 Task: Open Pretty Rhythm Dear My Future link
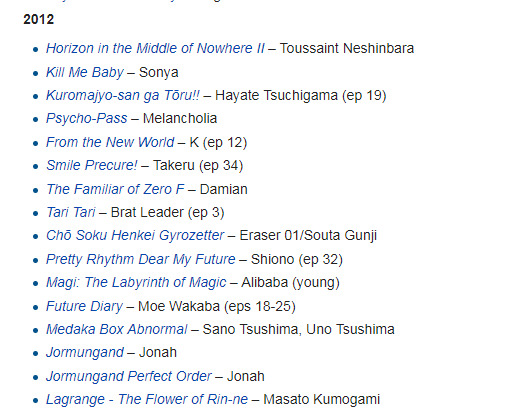coord(141,260)
